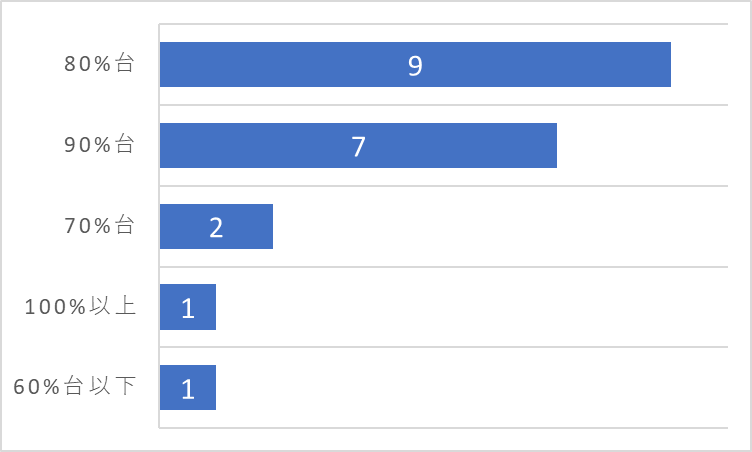Select the 80%台 bar with value 9

click(415, 64)
